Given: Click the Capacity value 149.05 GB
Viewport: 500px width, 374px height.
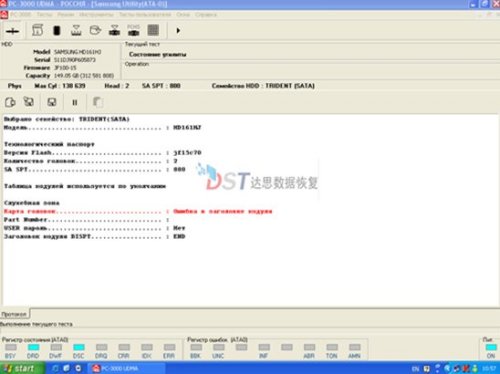Looking at the screenshot, I should [84, 76].
